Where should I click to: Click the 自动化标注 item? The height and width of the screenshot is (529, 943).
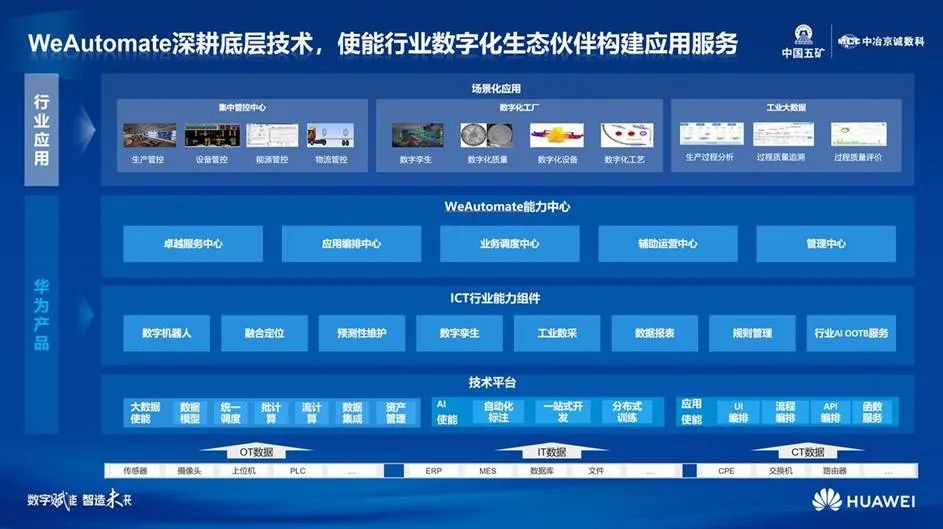(x=499, y=412)
